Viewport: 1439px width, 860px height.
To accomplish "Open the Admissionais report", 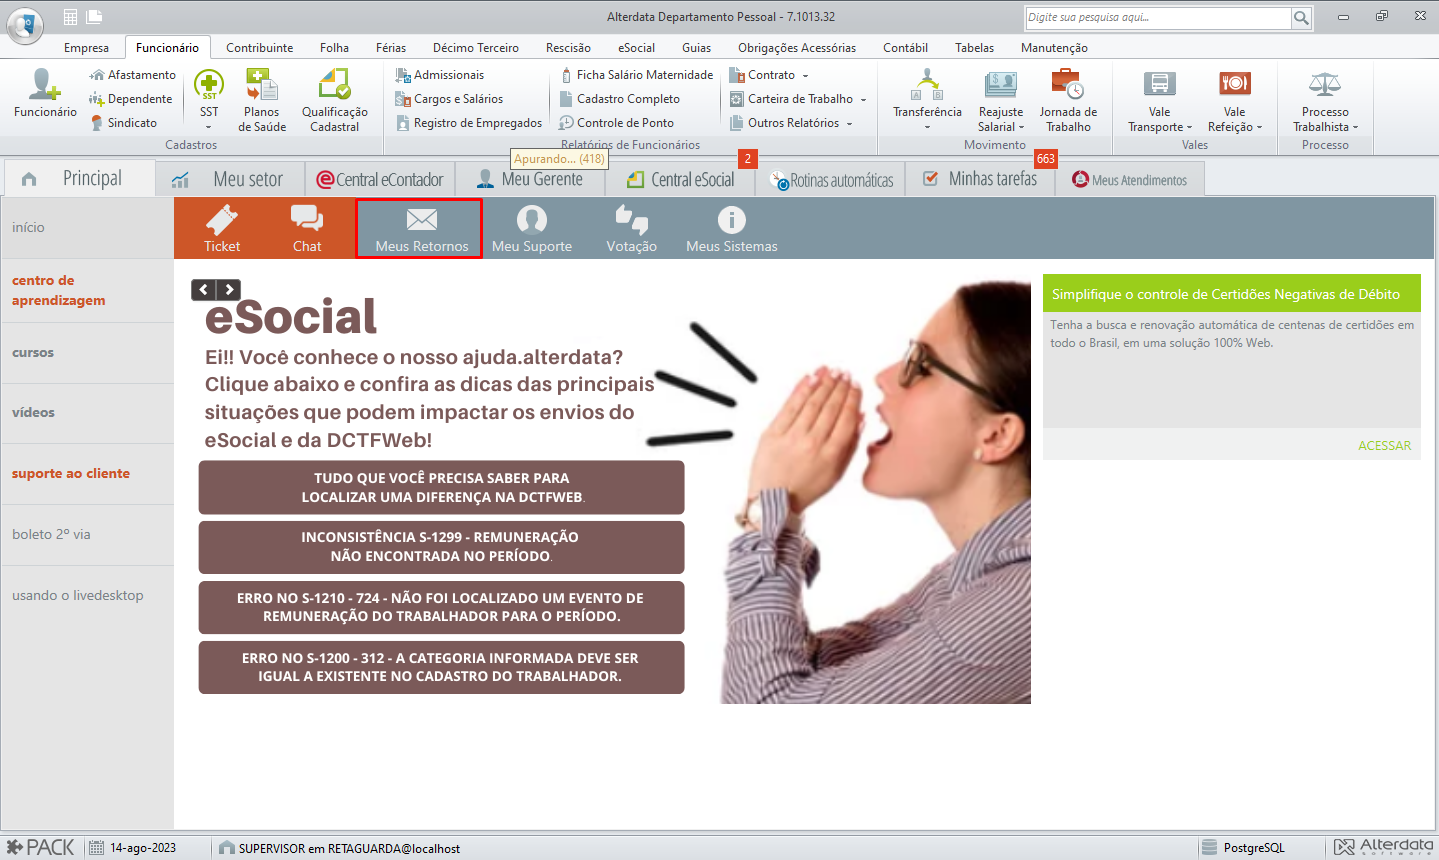I will click(x=440, y=75).
